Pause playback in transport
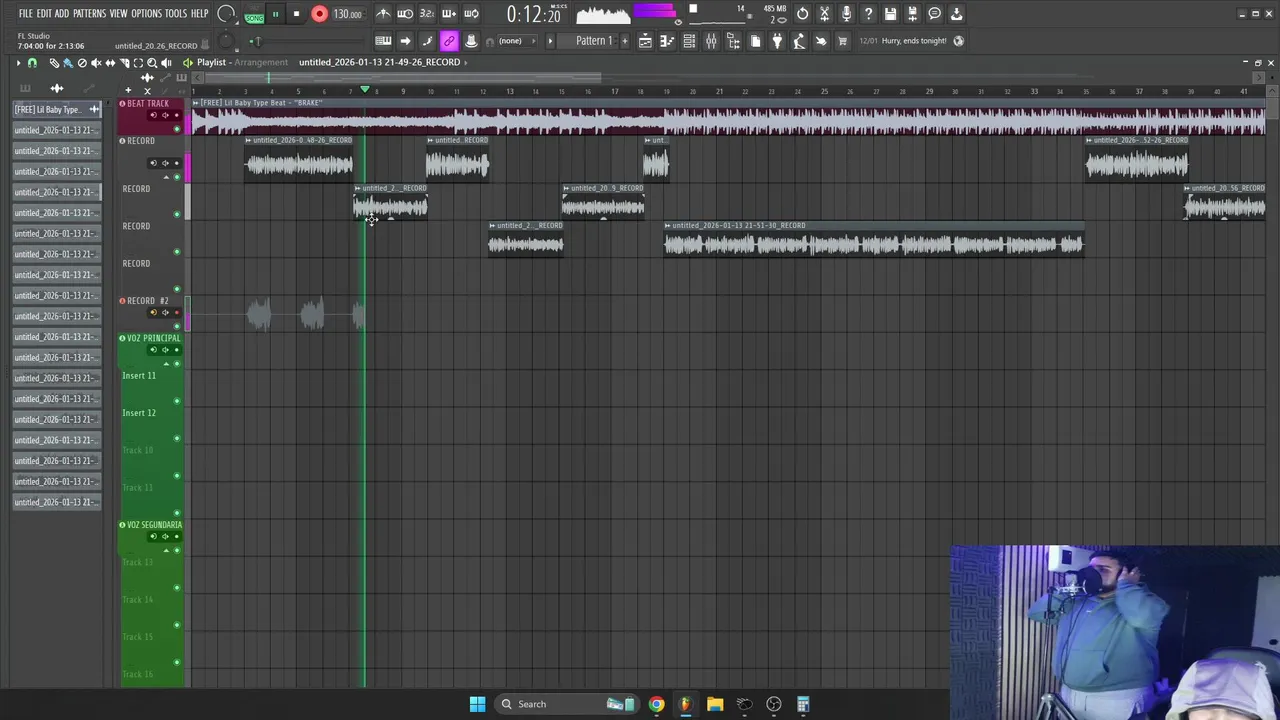1280x720 pixels. point(275,14)
